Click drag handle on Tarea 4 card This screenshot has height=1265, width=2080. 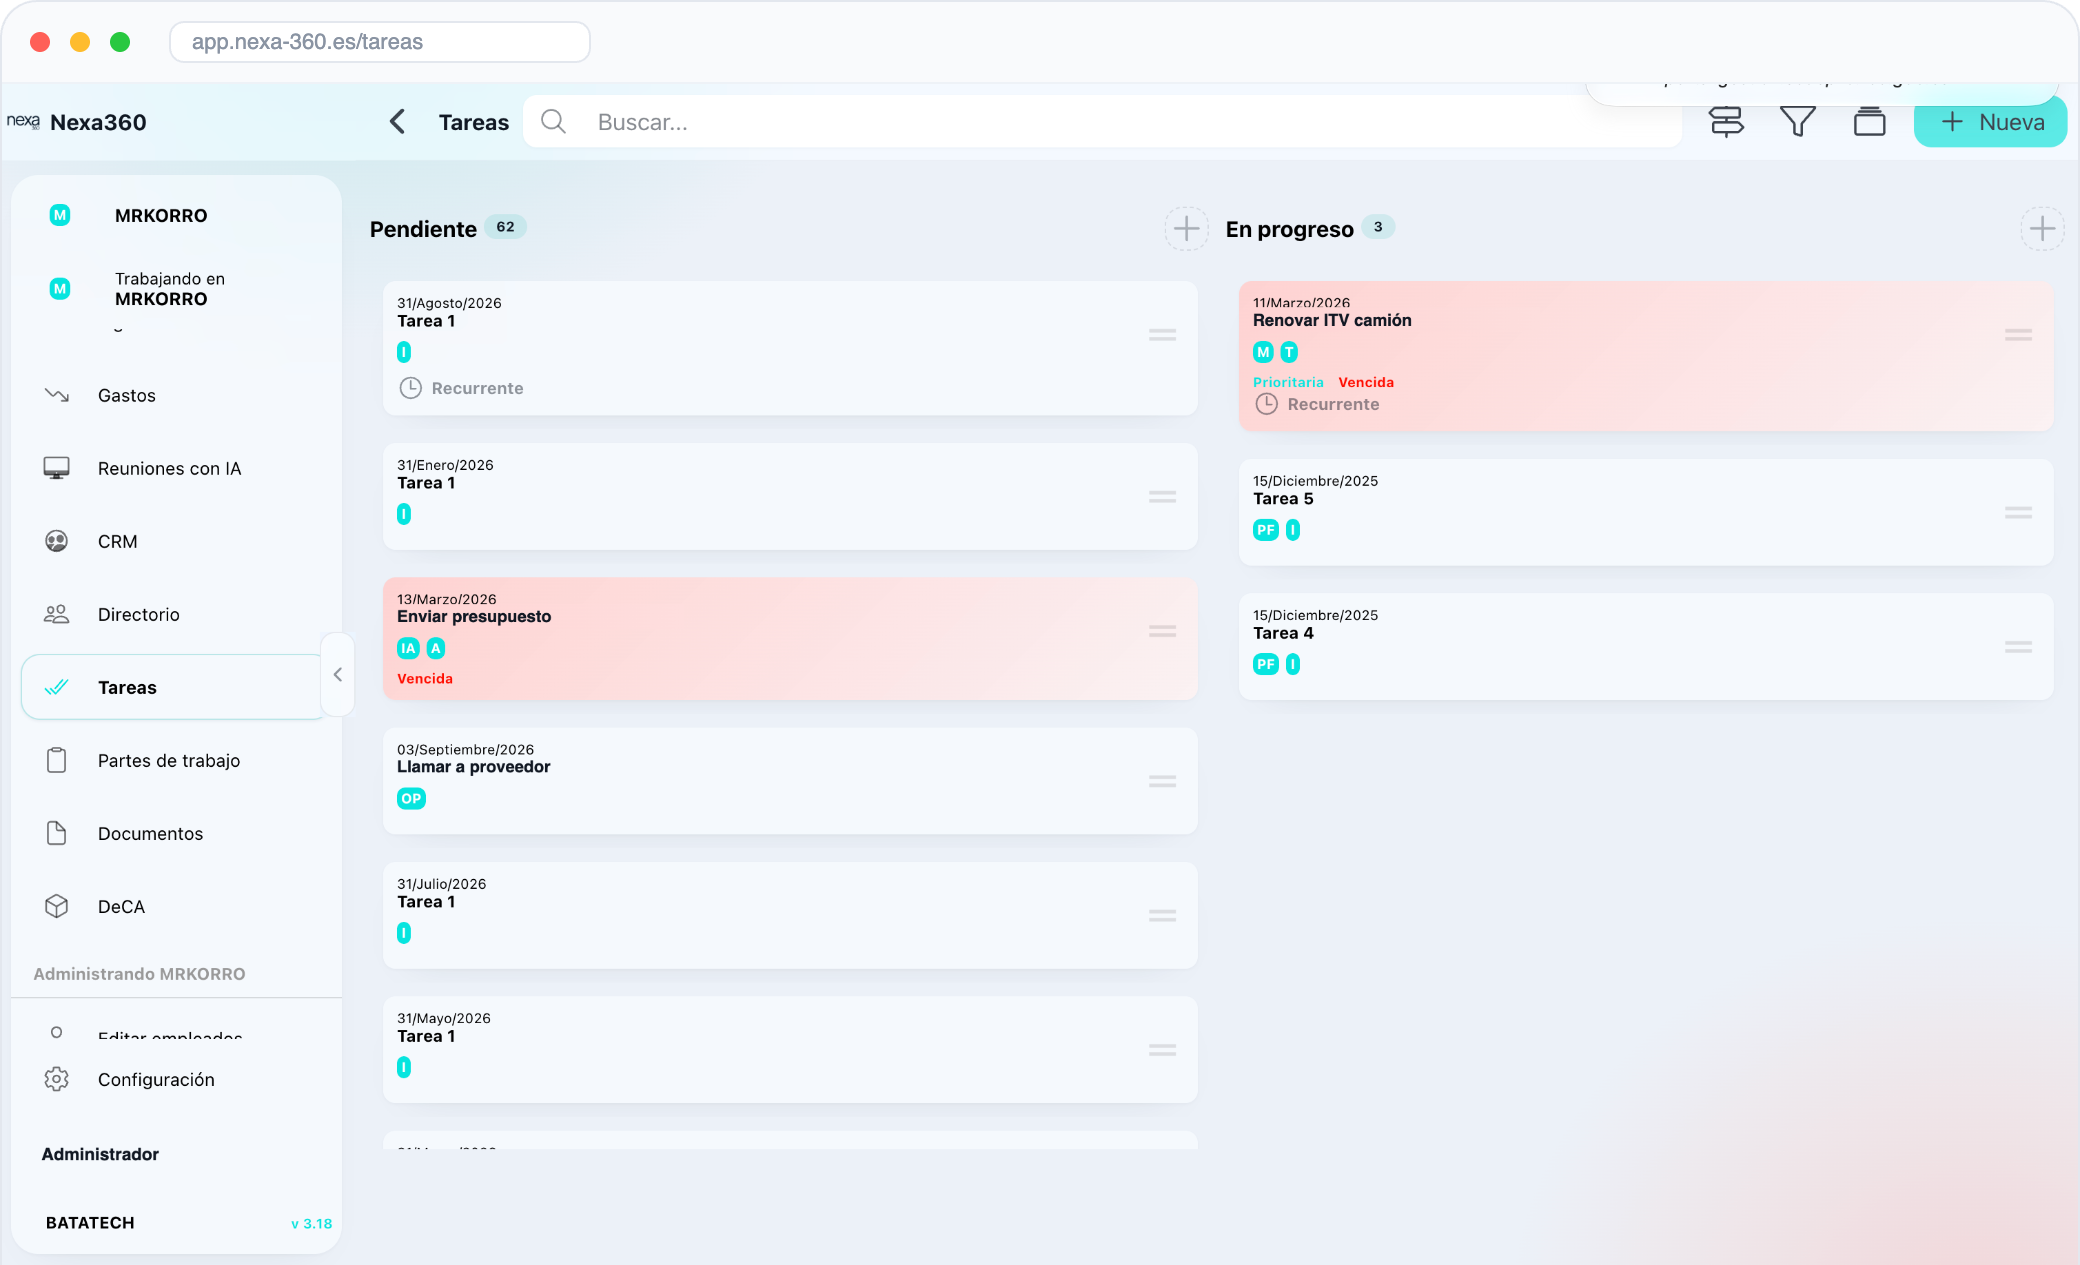pyautogui.click(x=2018, y=647)
